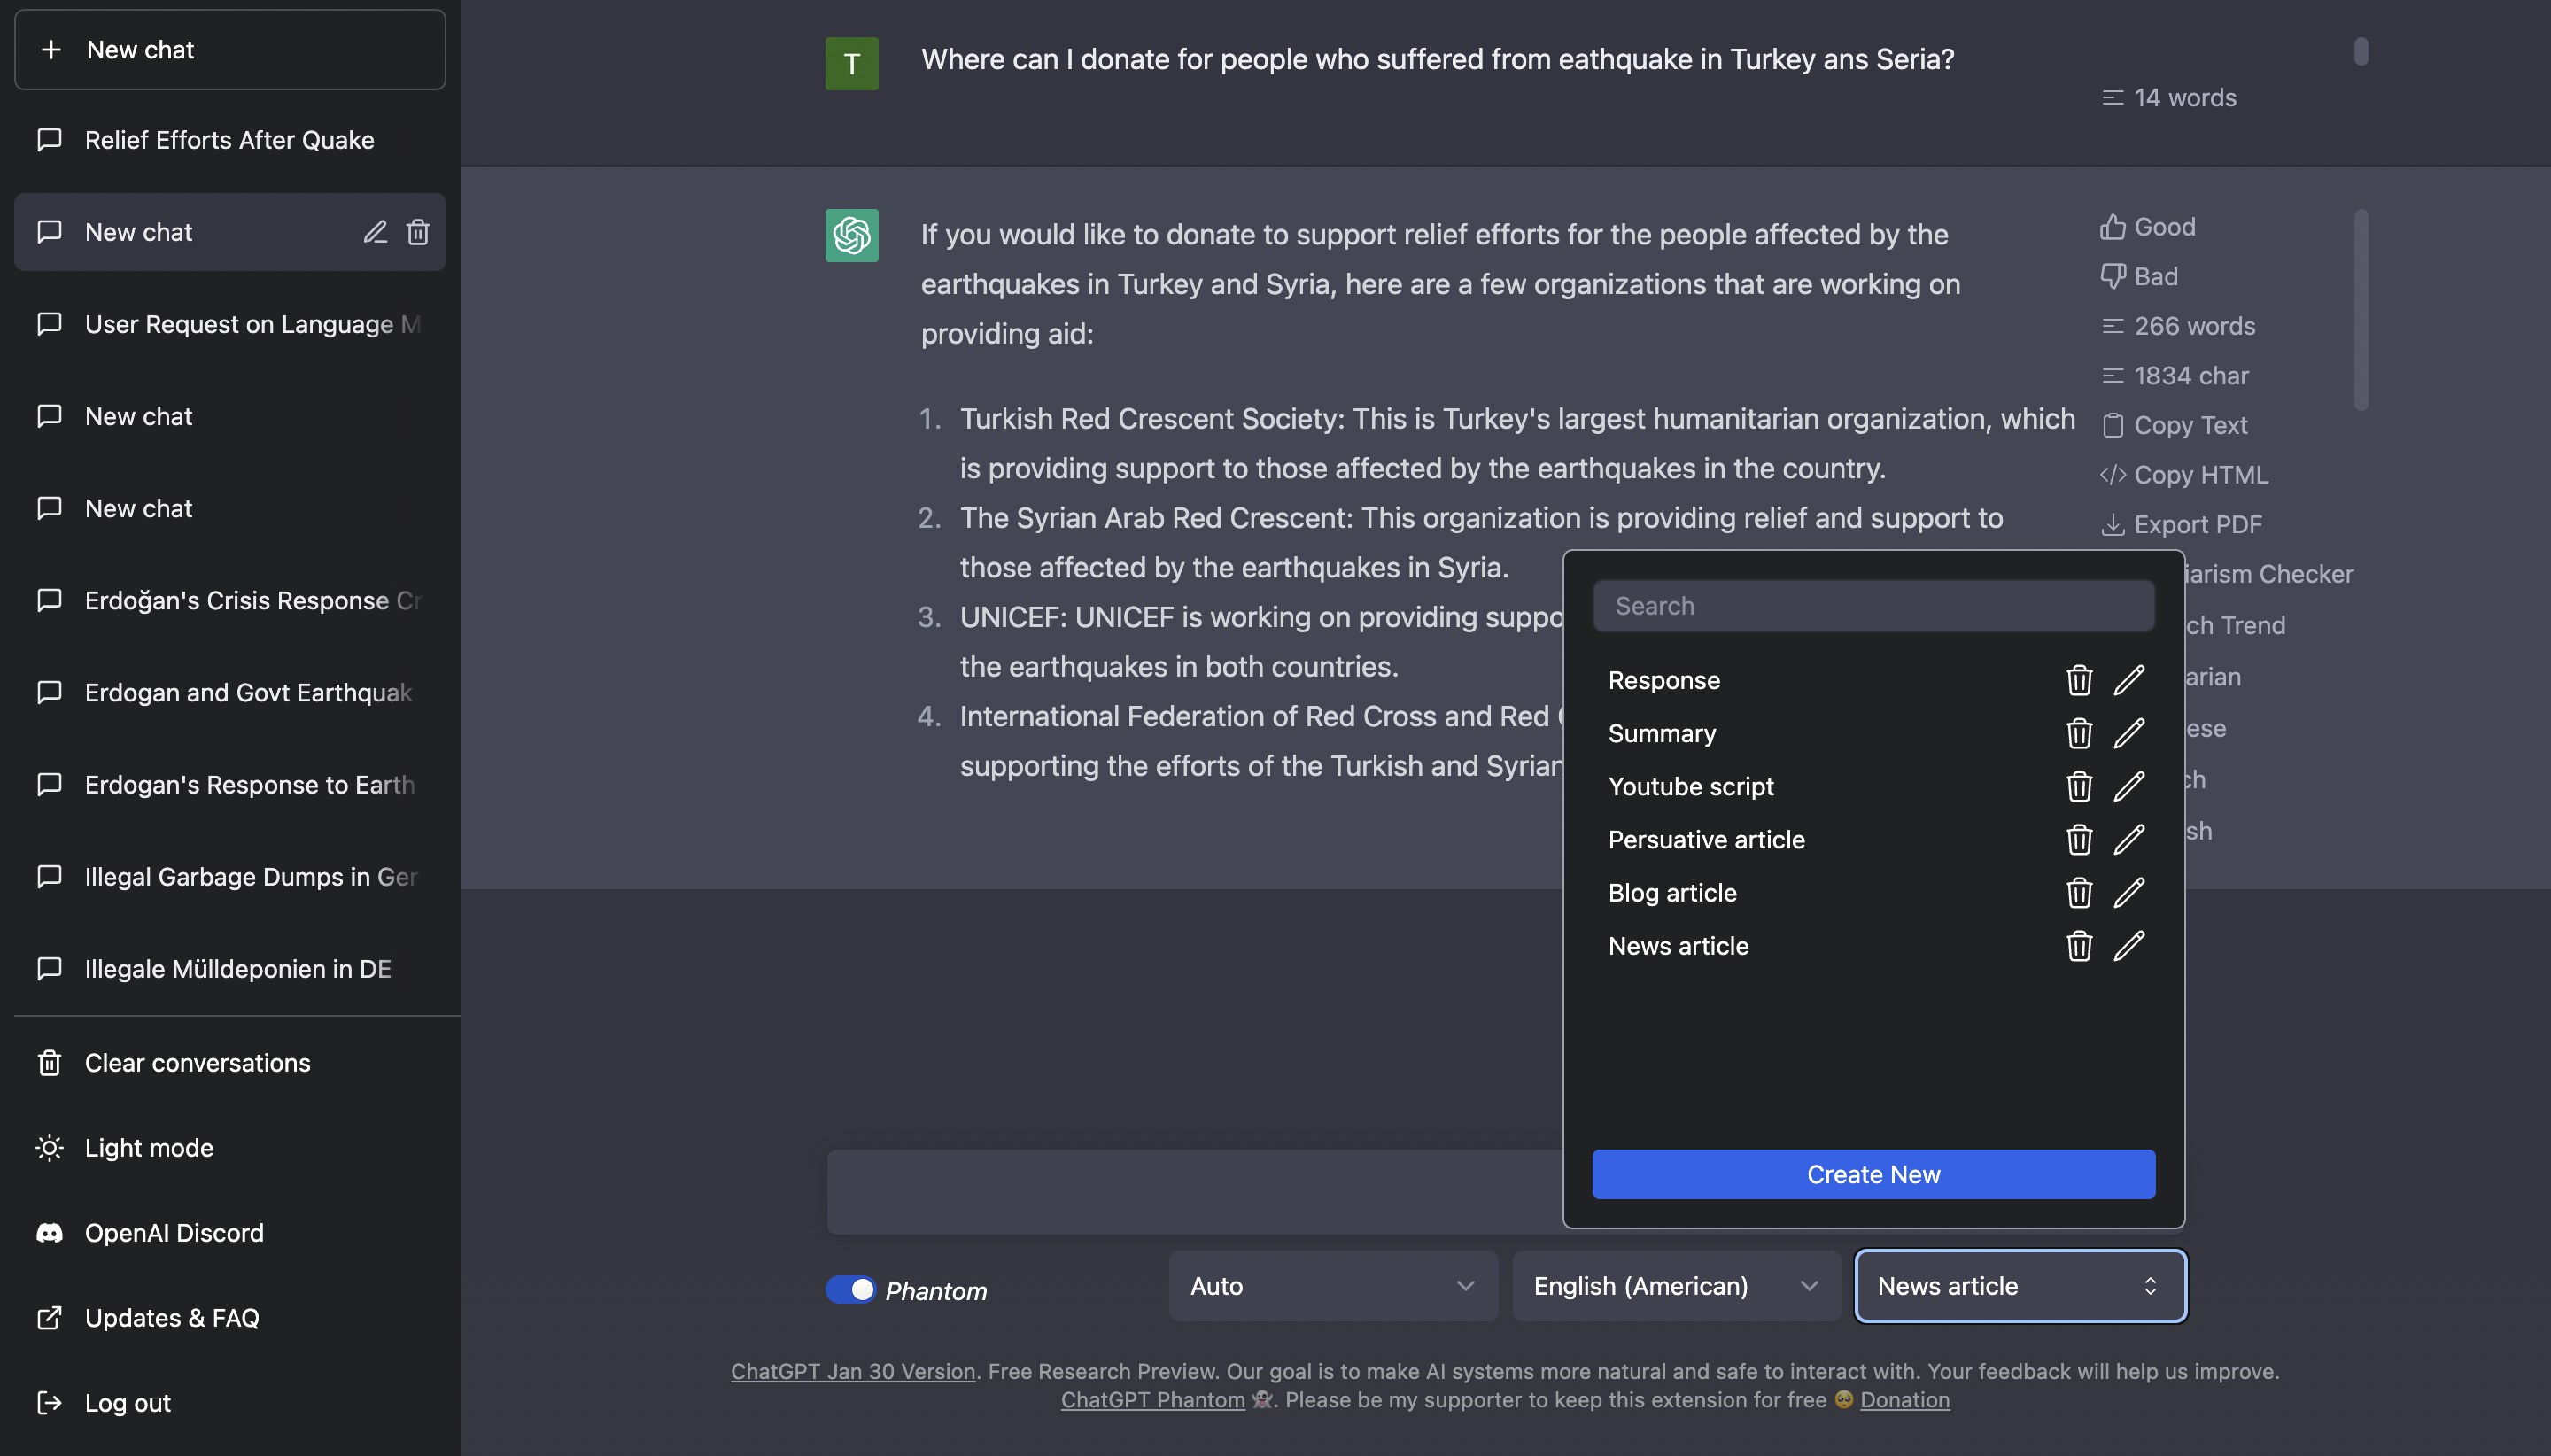This screenshot has width=2551, height=1456.
Task: Open Updates & FAQ
Action: [230, 1317]
